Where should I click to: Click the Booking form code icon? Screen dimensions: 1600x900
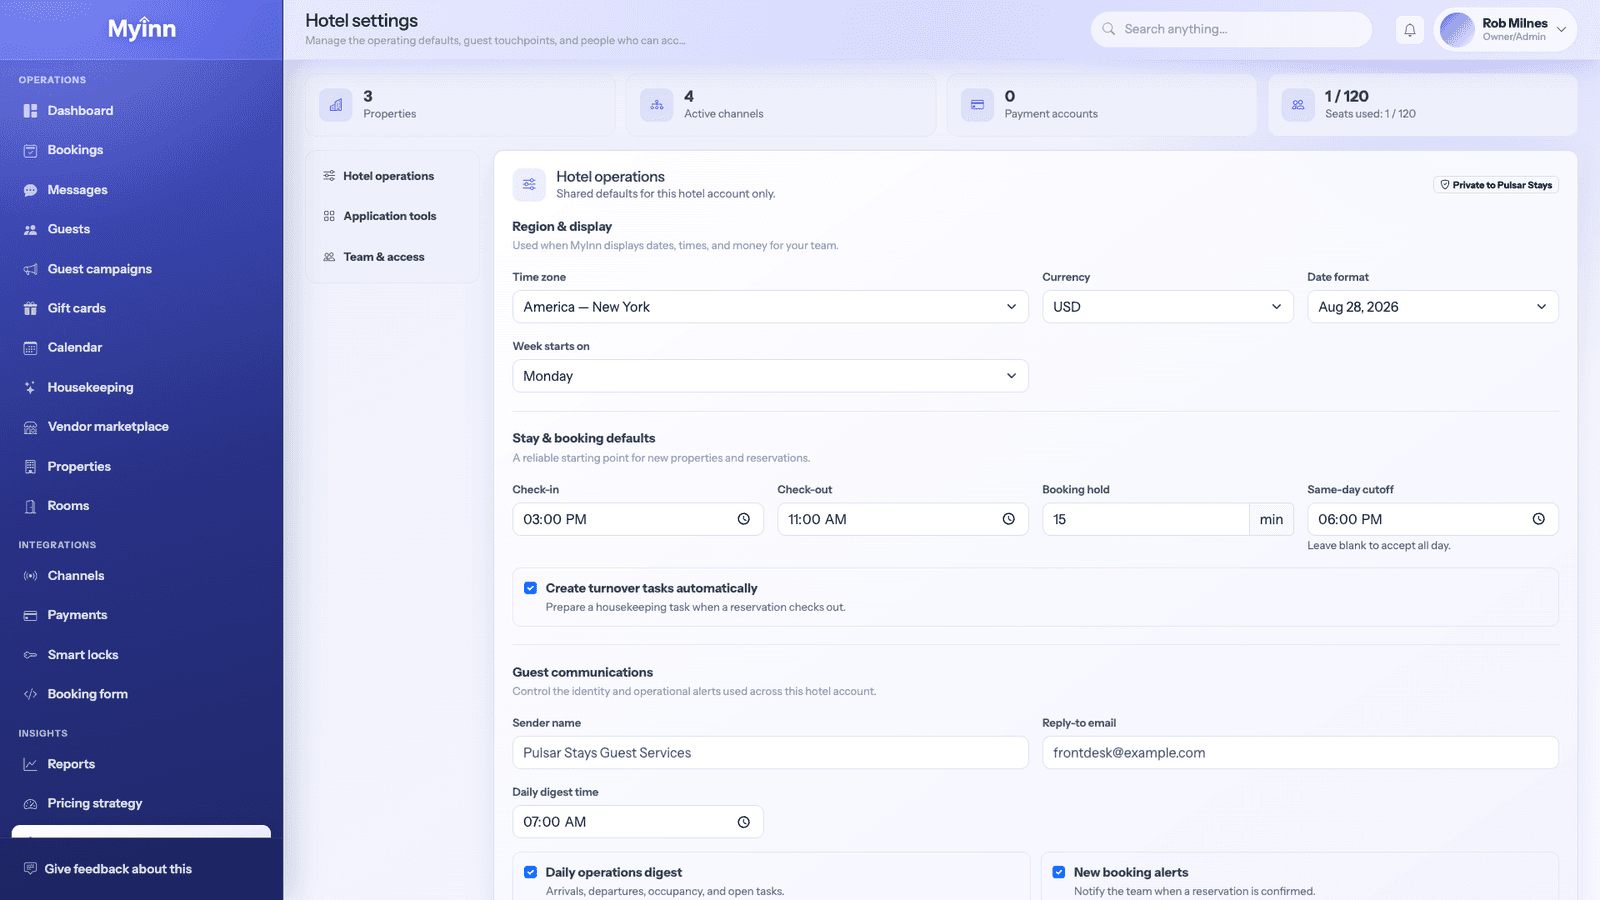[x=30, y=694]
